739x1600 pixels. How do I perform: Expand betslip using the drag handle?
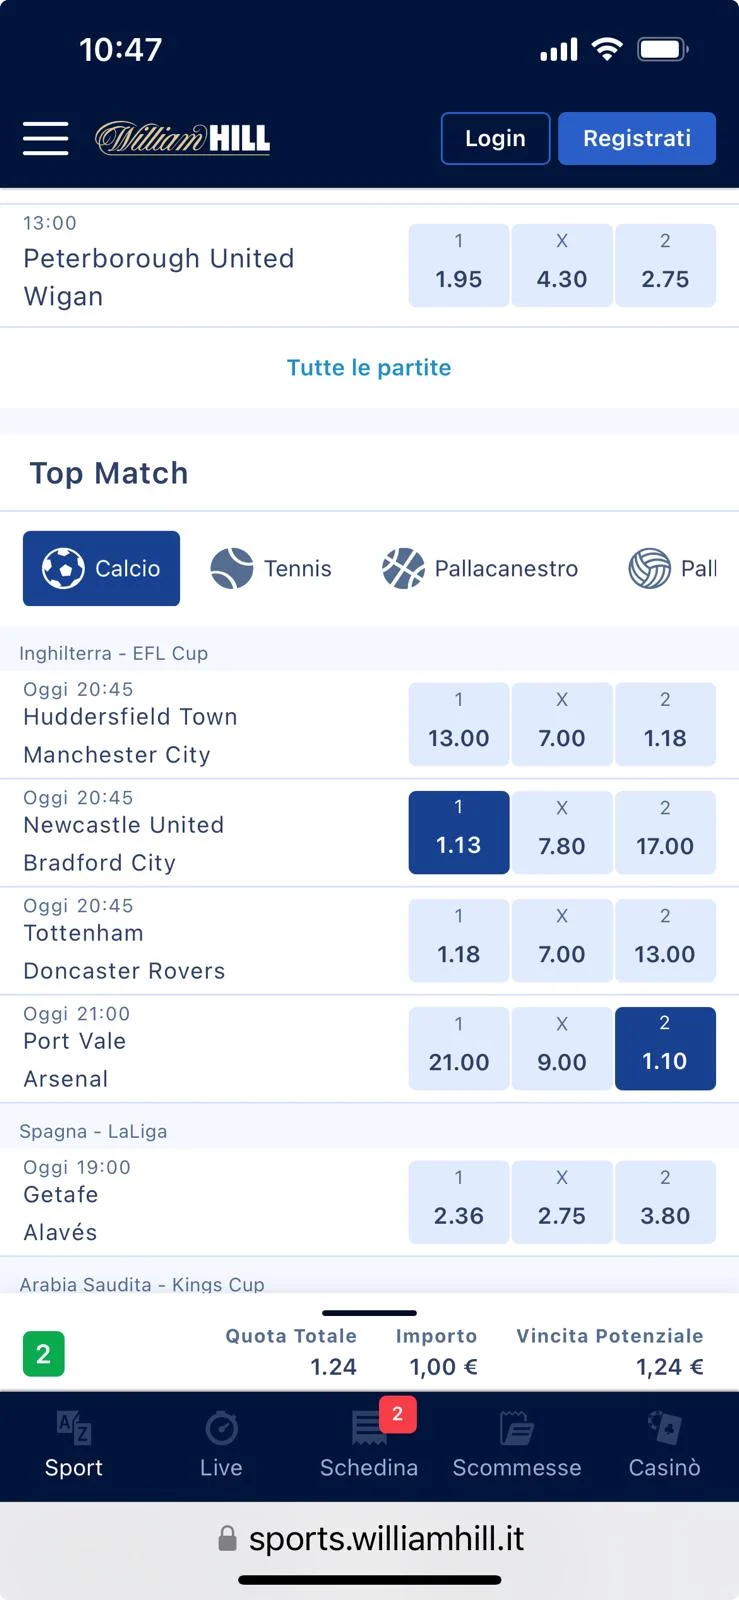(x=369, y=1312)
